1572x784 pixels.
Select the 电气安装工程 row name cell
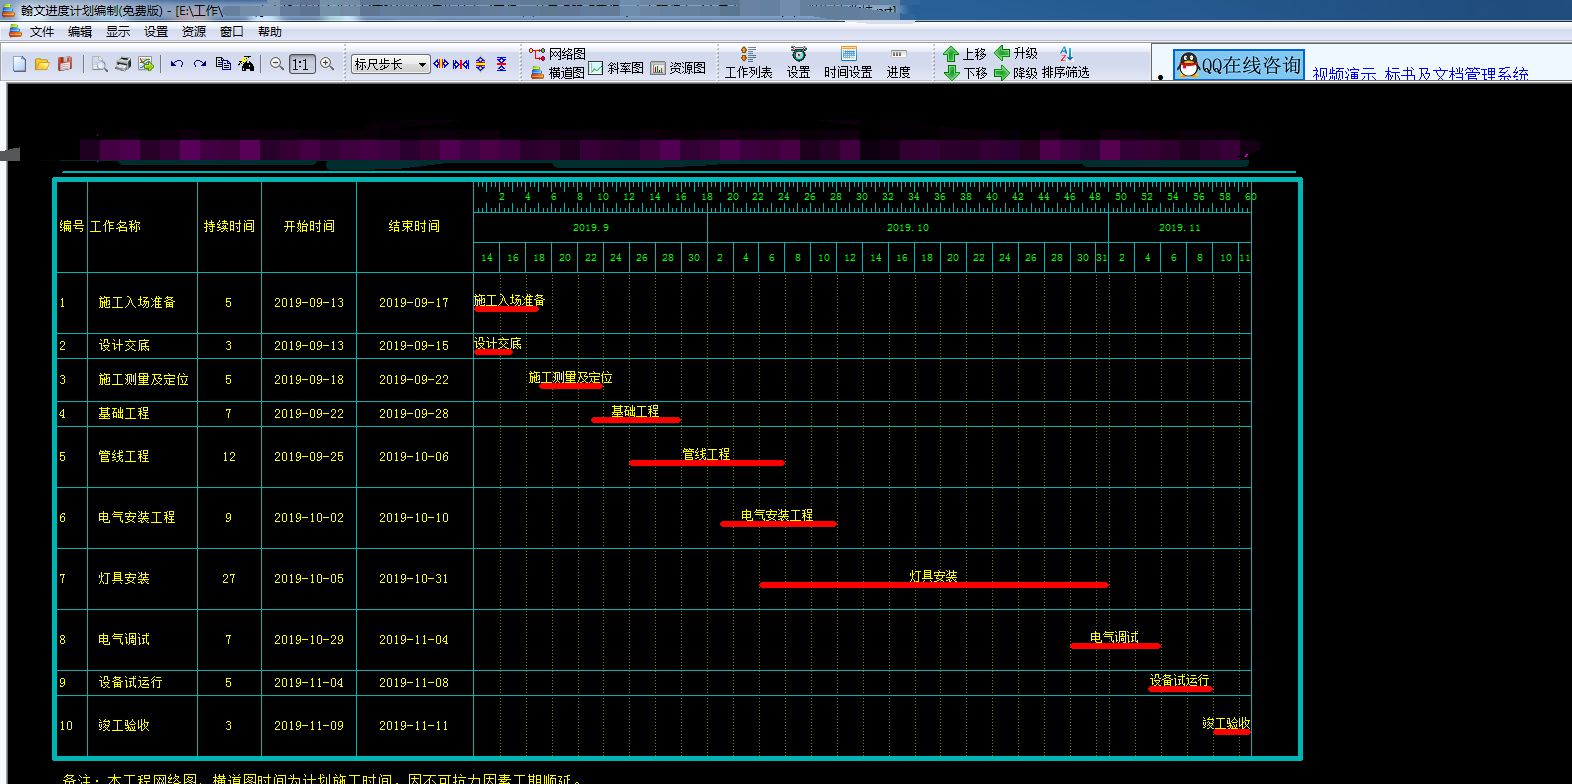142,517
